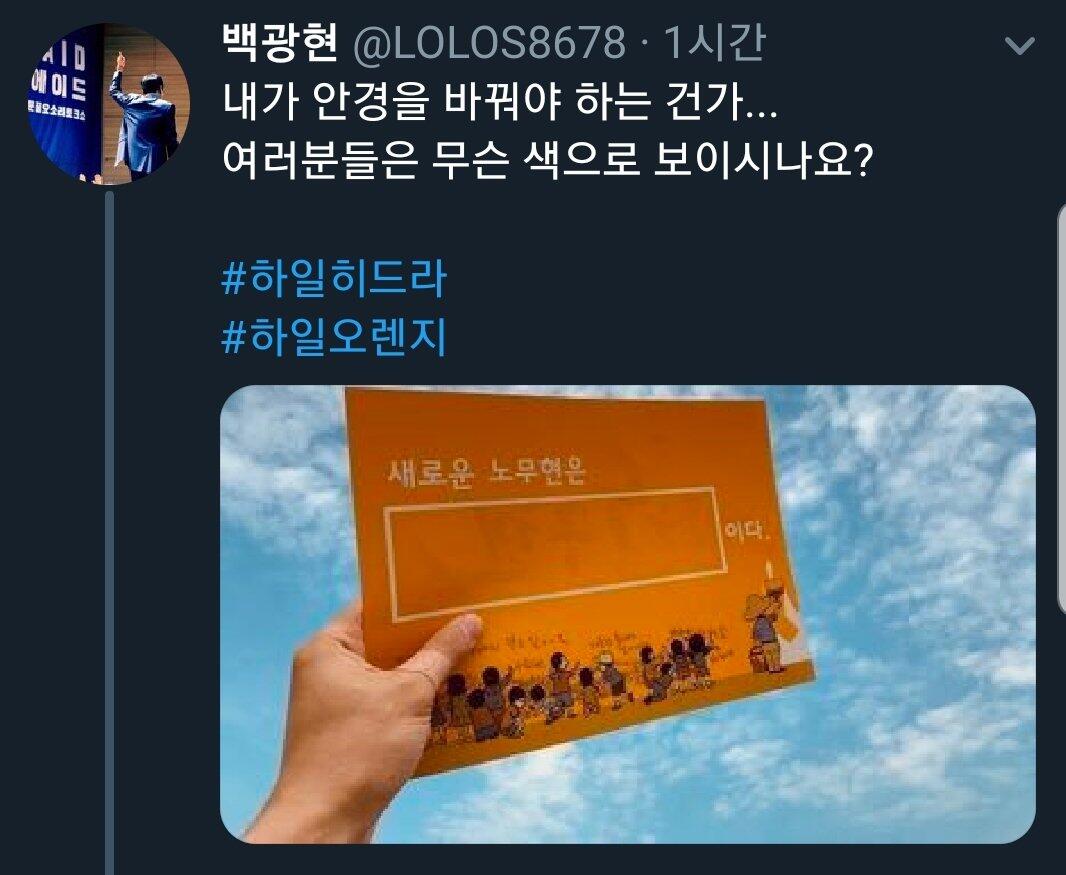1066x875 pixels.
Task: Open the 1시간 timestamp permalink
Action: pos(715,43)
